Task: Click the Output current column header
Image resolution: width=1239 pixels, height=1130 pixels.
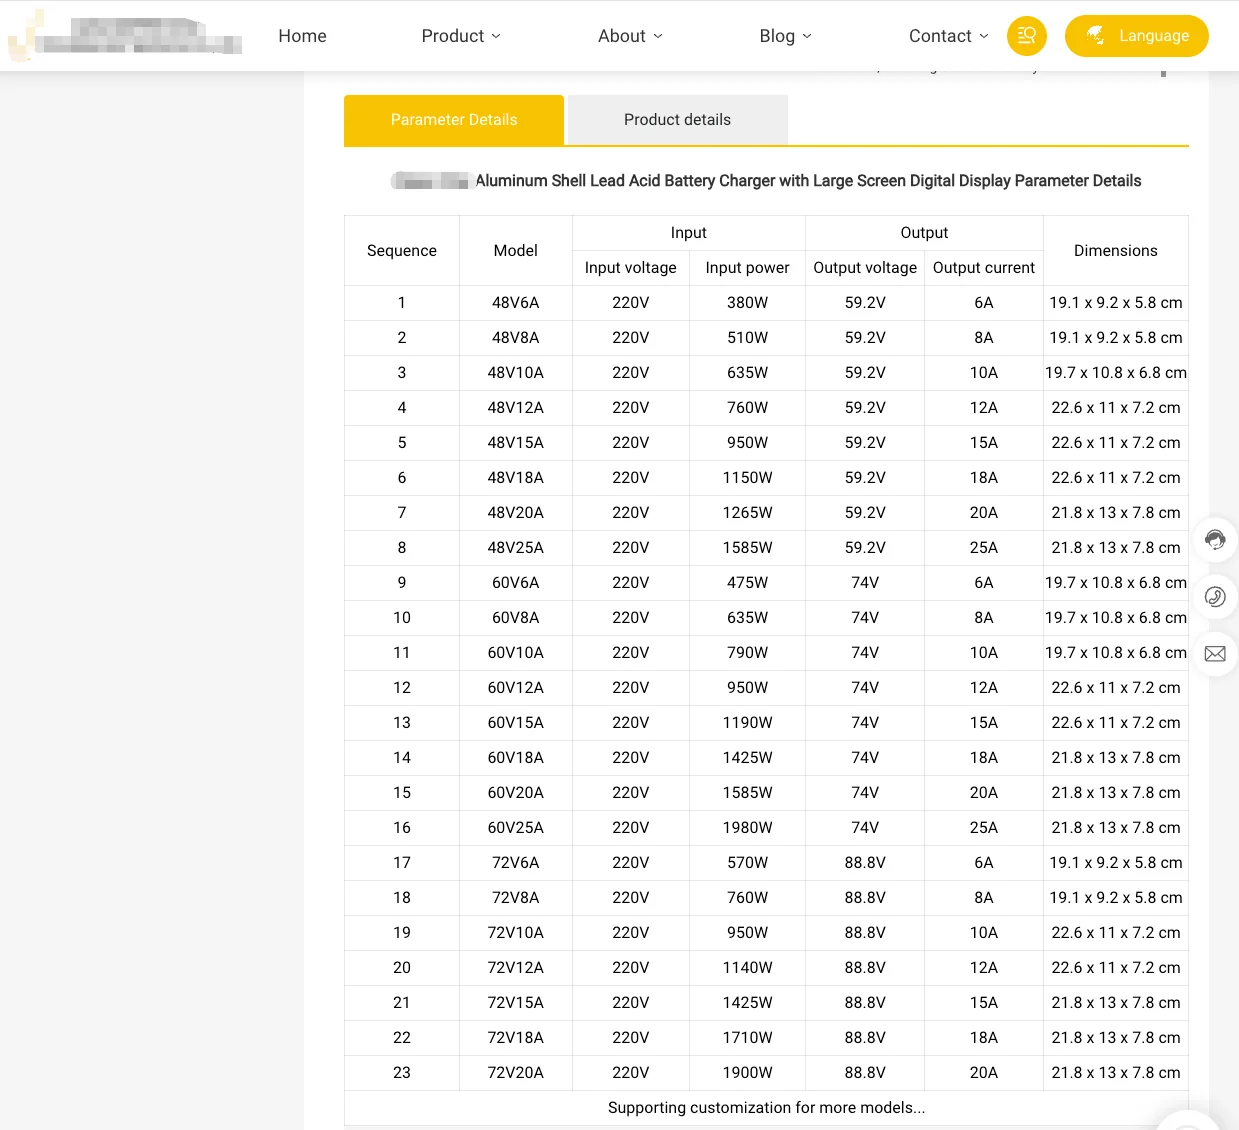Action: pyautogui.click(x=984, y=268)
